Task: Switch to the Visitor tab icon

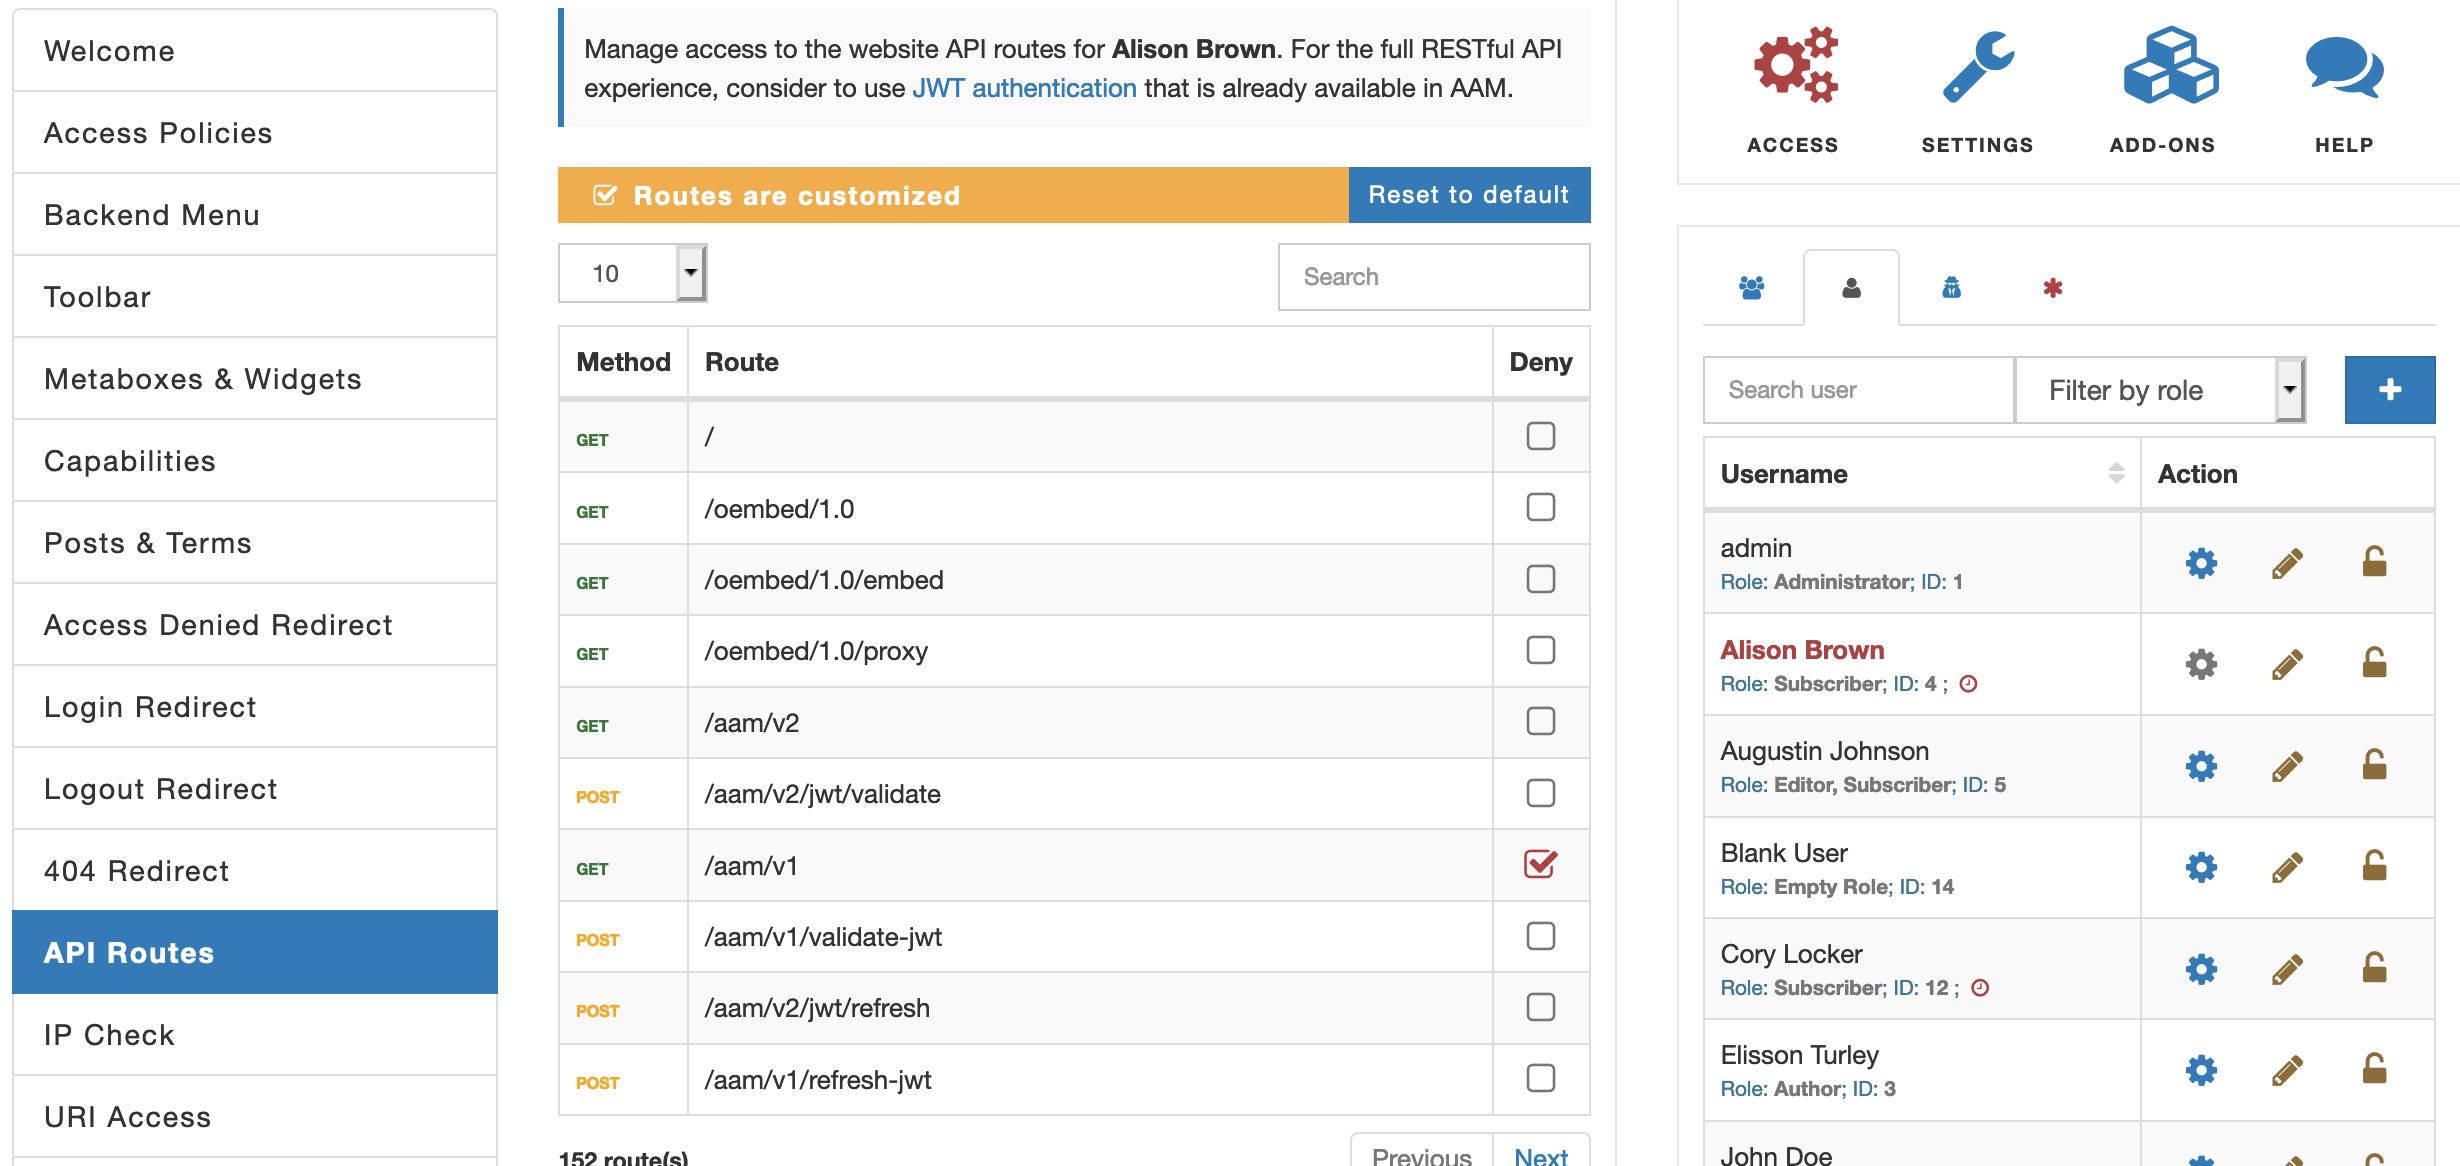Action: pyautogui.click(x=1949, y=289)
